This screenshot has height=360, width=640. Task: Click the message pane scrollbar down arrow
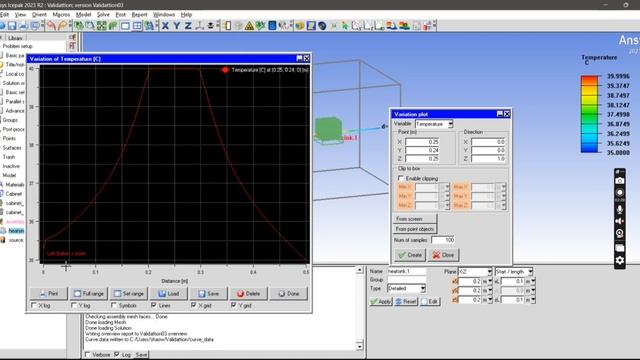pyautogui.click(x=359, y=347)
